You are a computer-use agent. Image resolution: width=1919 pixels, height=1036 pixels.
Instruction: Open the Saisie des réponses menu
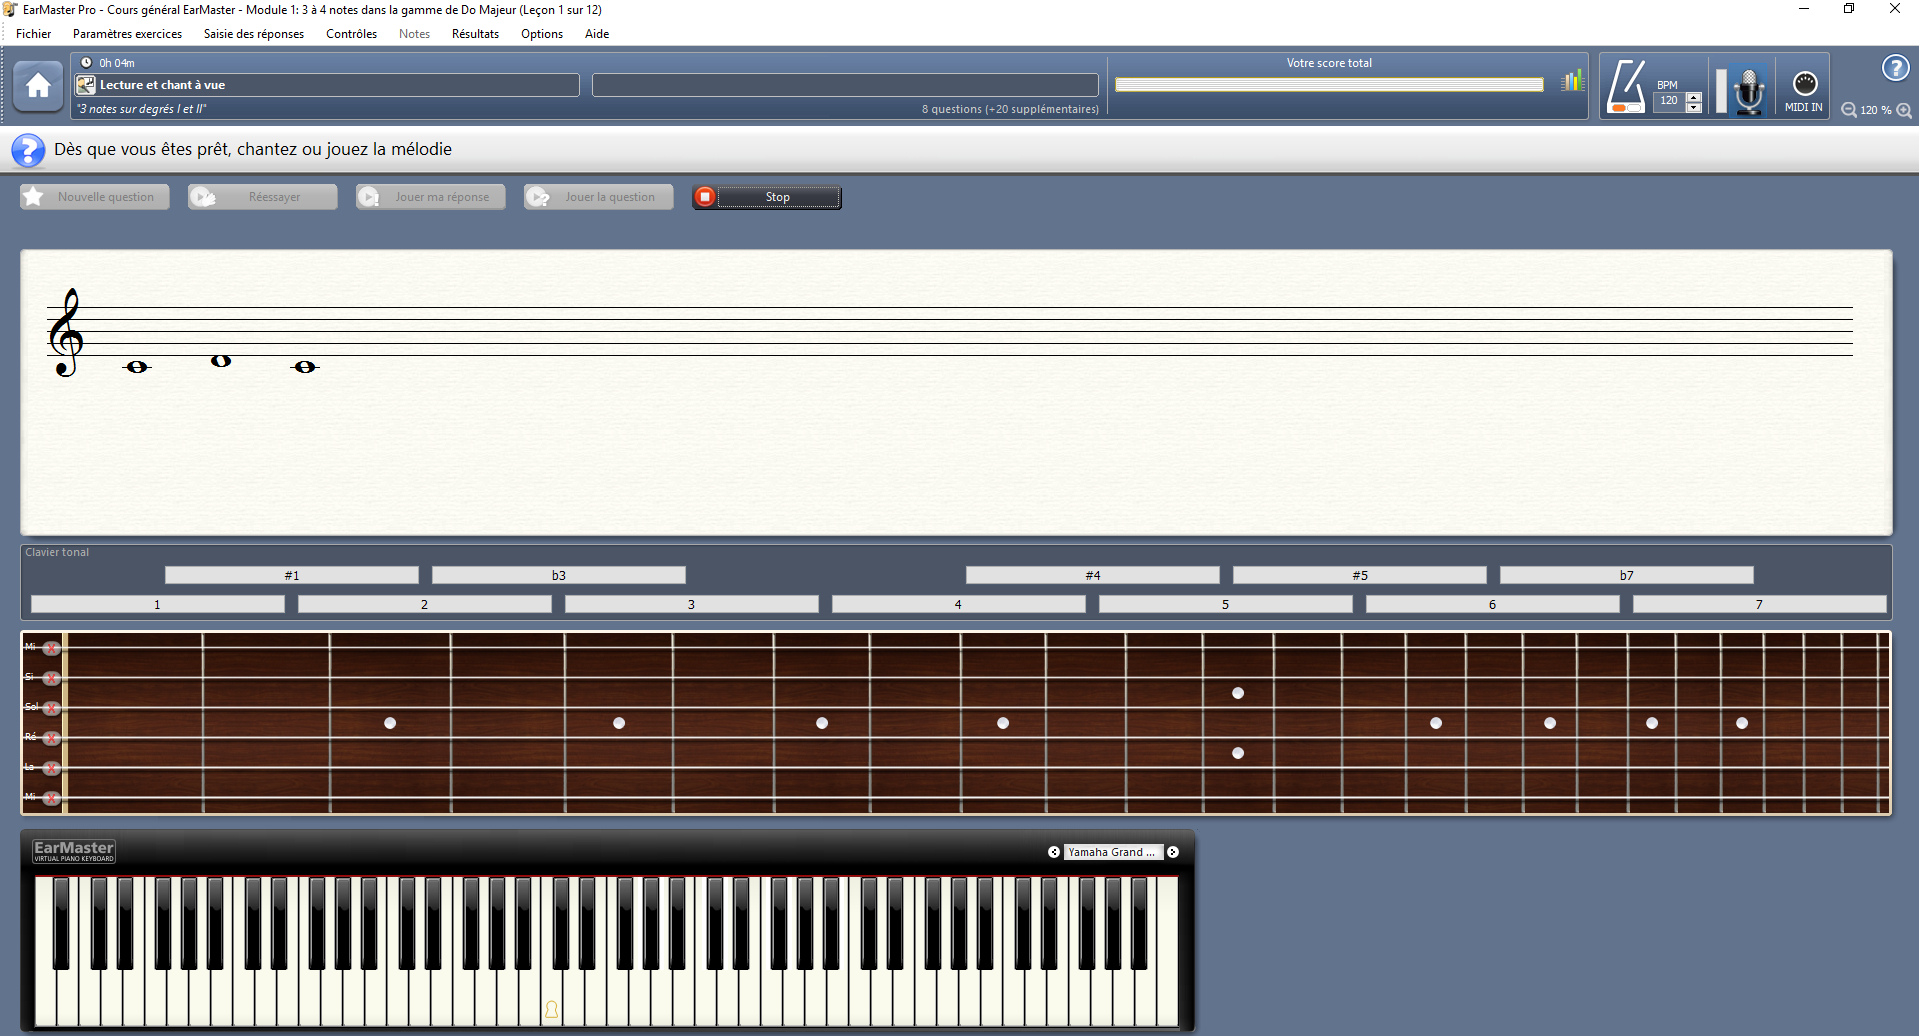click(x=254, y=34)
